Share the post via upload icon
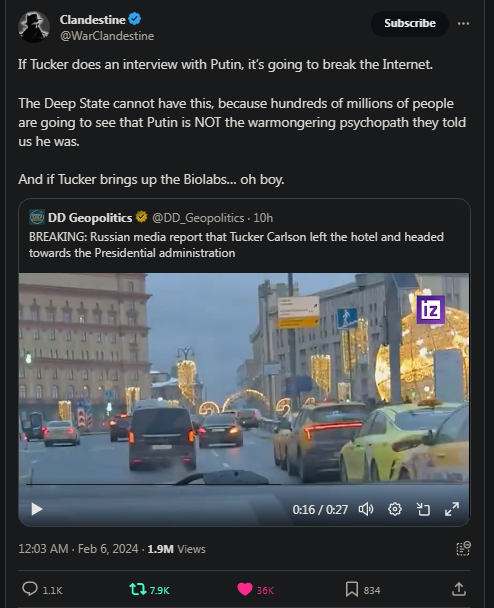The image size is (494, 608). (x=459, y=589)
